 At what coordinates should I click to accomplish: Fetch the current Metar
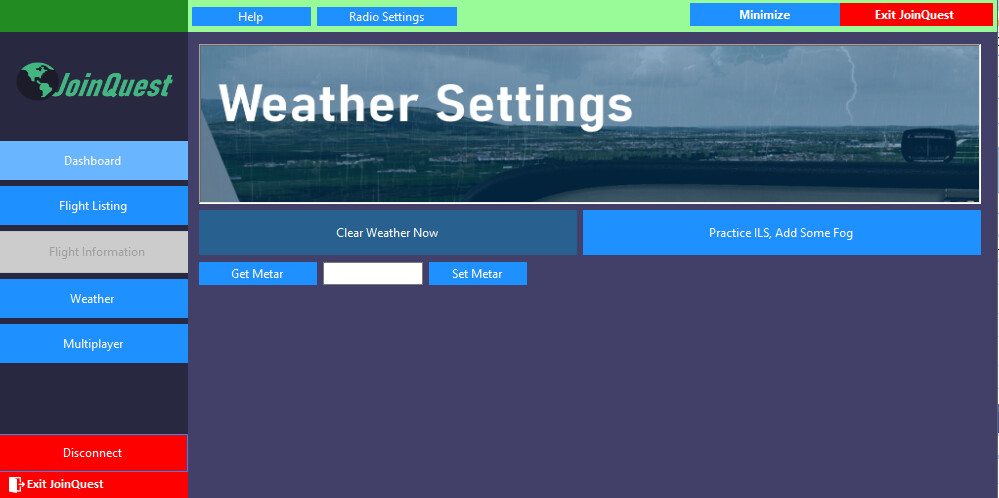[257, 274]
